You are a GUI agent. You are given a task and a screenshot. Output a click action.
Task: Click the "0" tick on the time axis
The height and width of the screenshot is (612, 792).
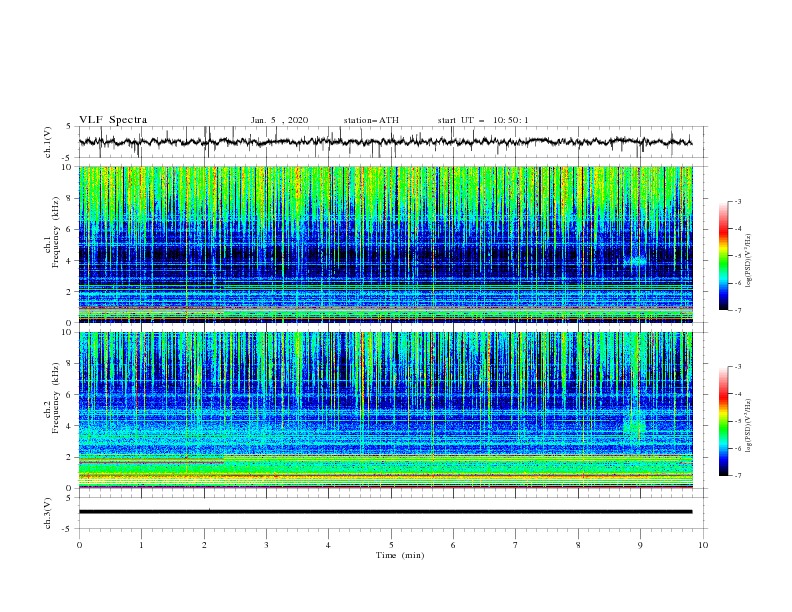[x=79, y=545]
